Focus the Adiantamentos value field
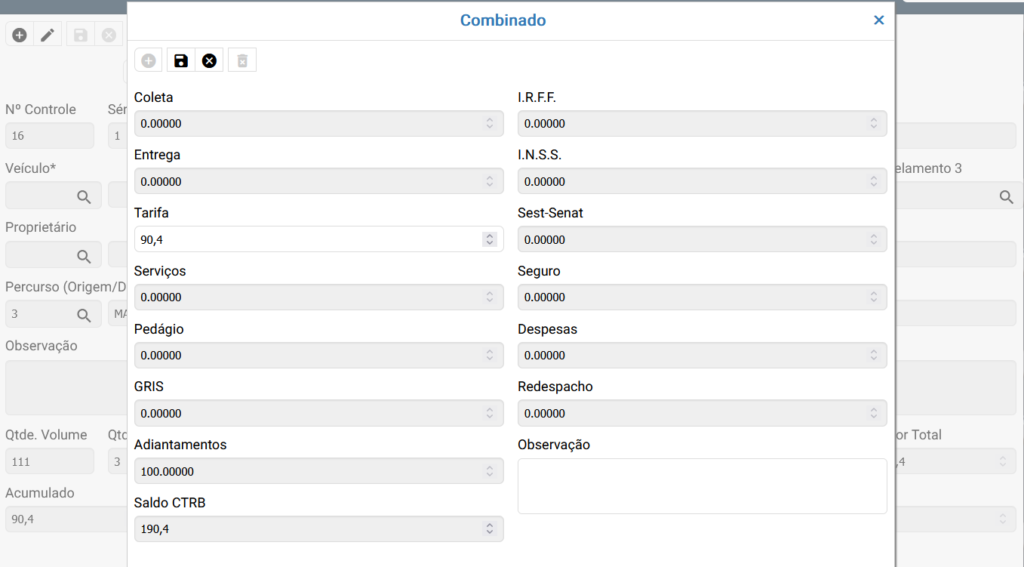Viewport: 1024px width, 567px height. (305, 471)
